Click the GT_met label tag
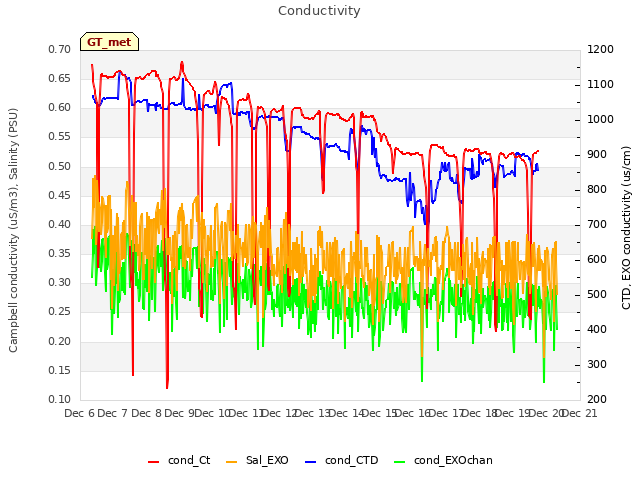This screenshot has width=640, height=480. click(109, 42)
